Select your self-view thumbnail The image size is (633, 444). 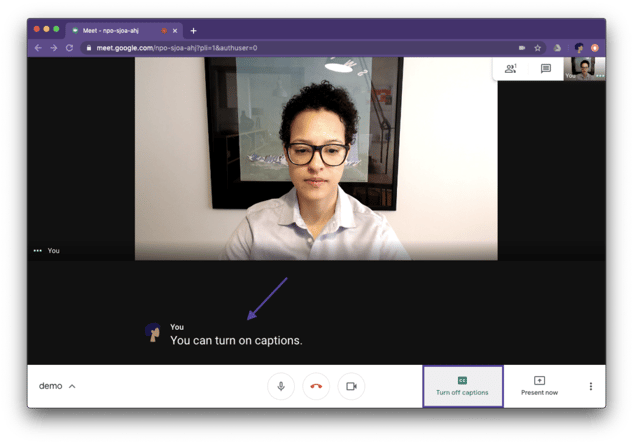tap(585, 69)
